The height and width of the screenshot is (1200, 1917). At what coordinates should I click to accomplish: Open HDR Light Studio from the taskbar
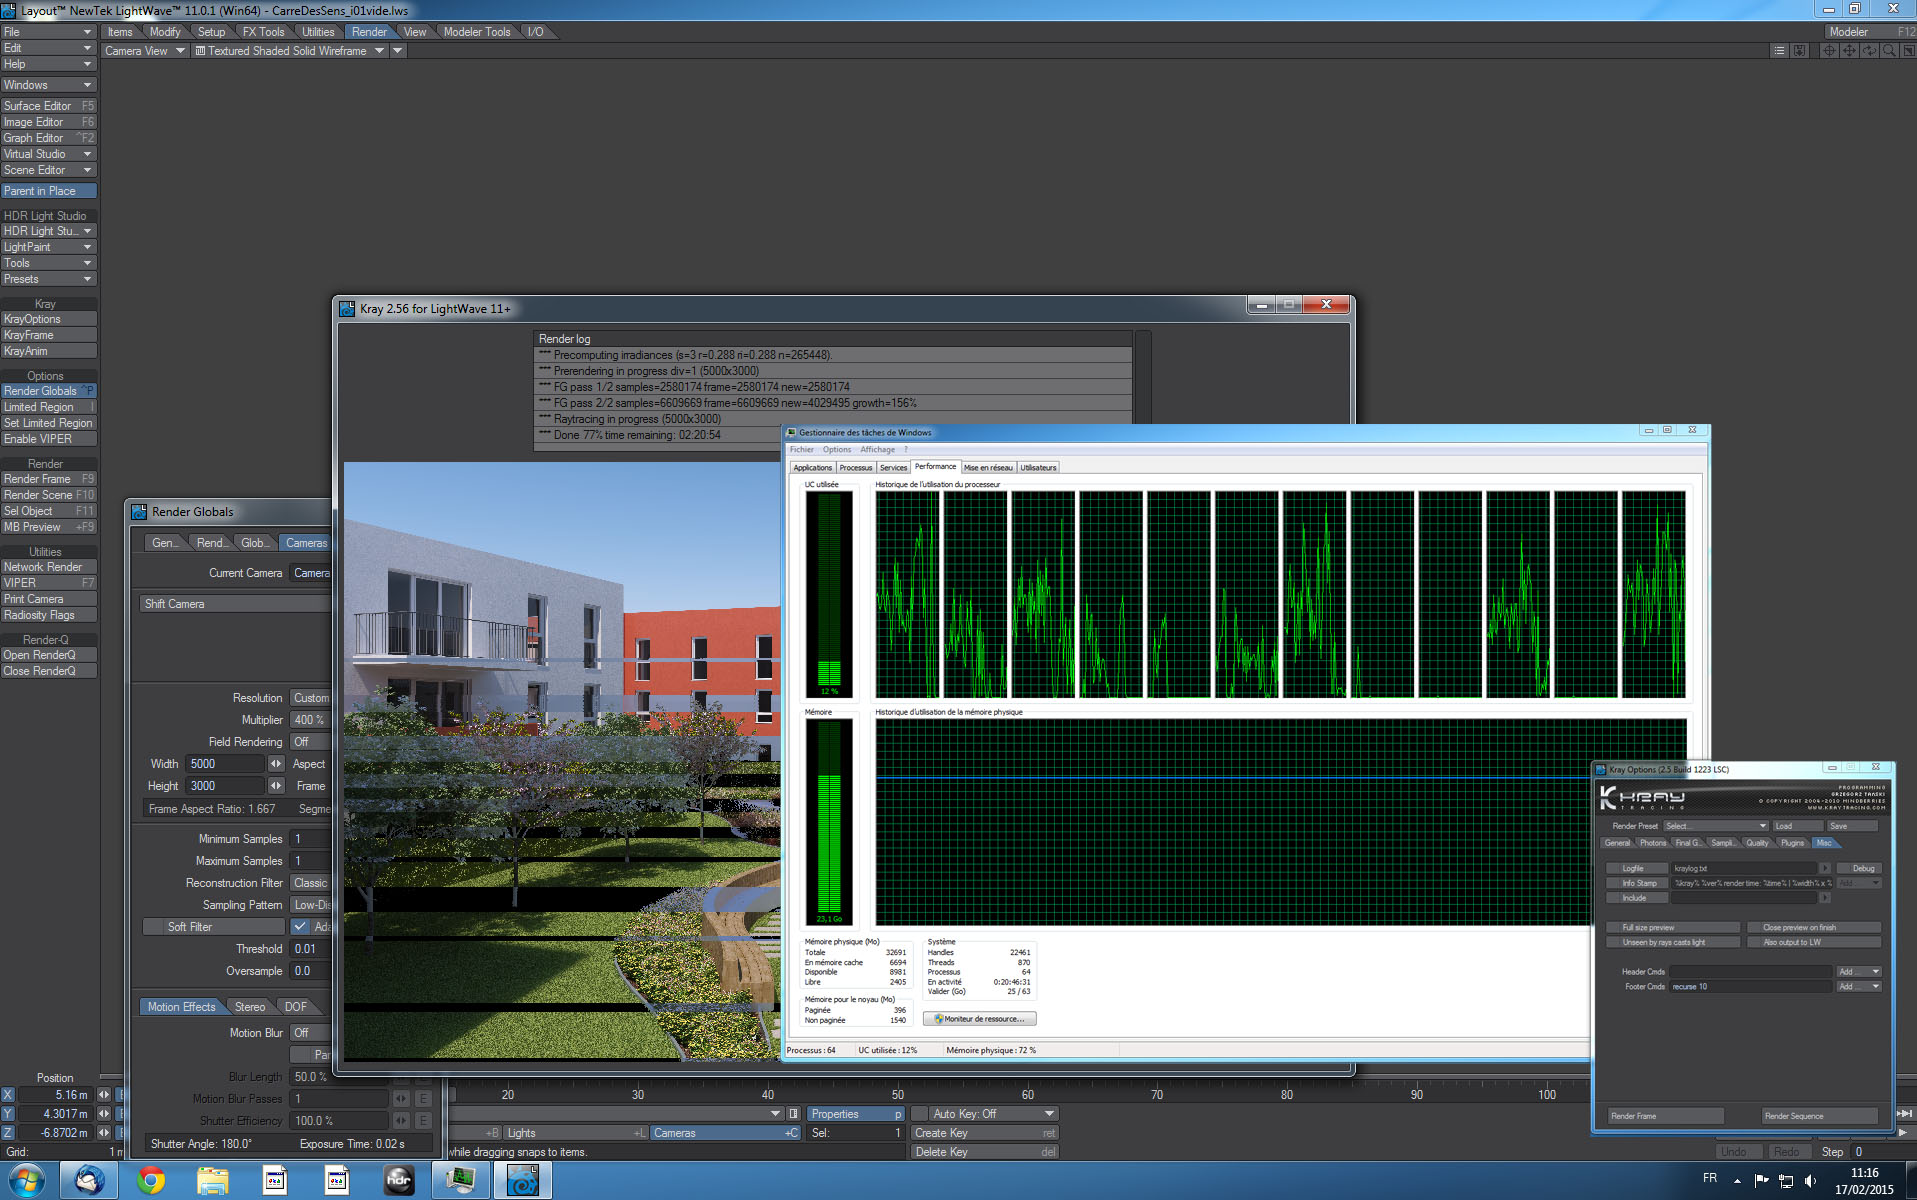[x=399, y=1181]
